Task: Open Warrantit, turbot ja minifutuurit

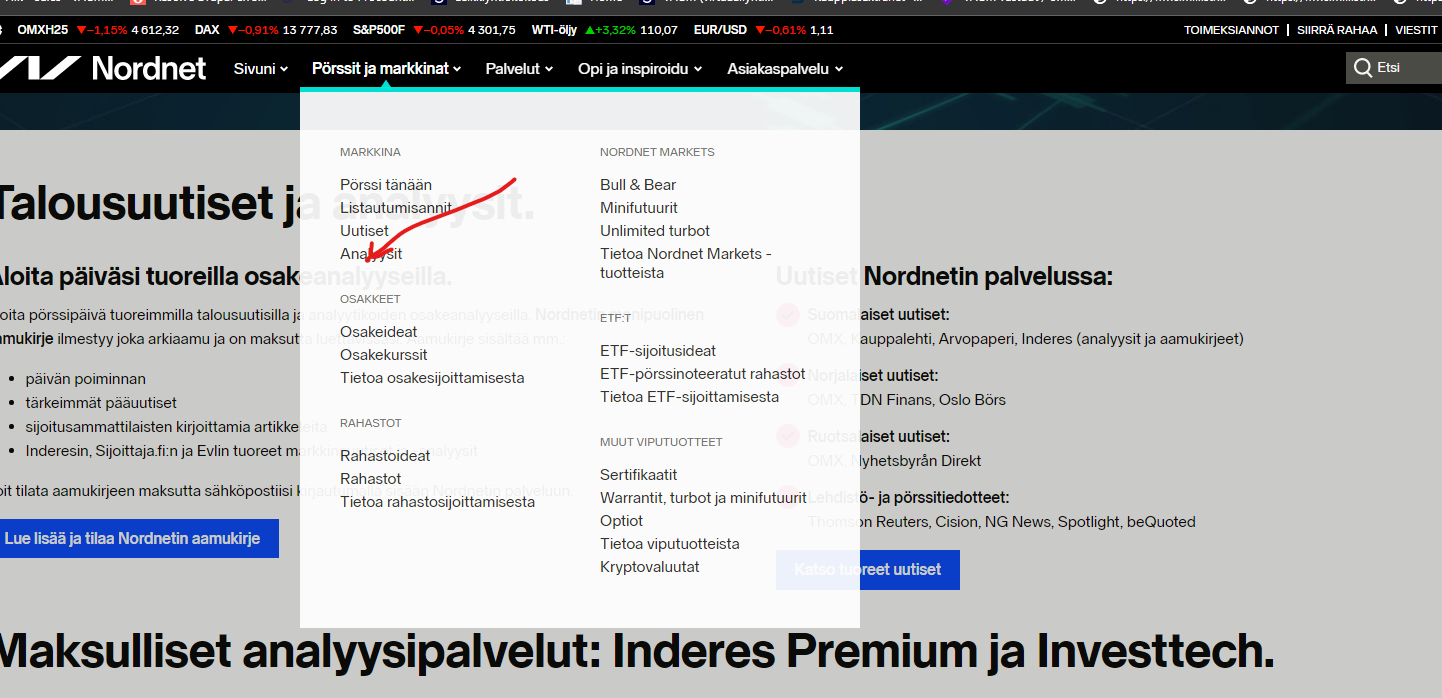Action: point(703,498)
